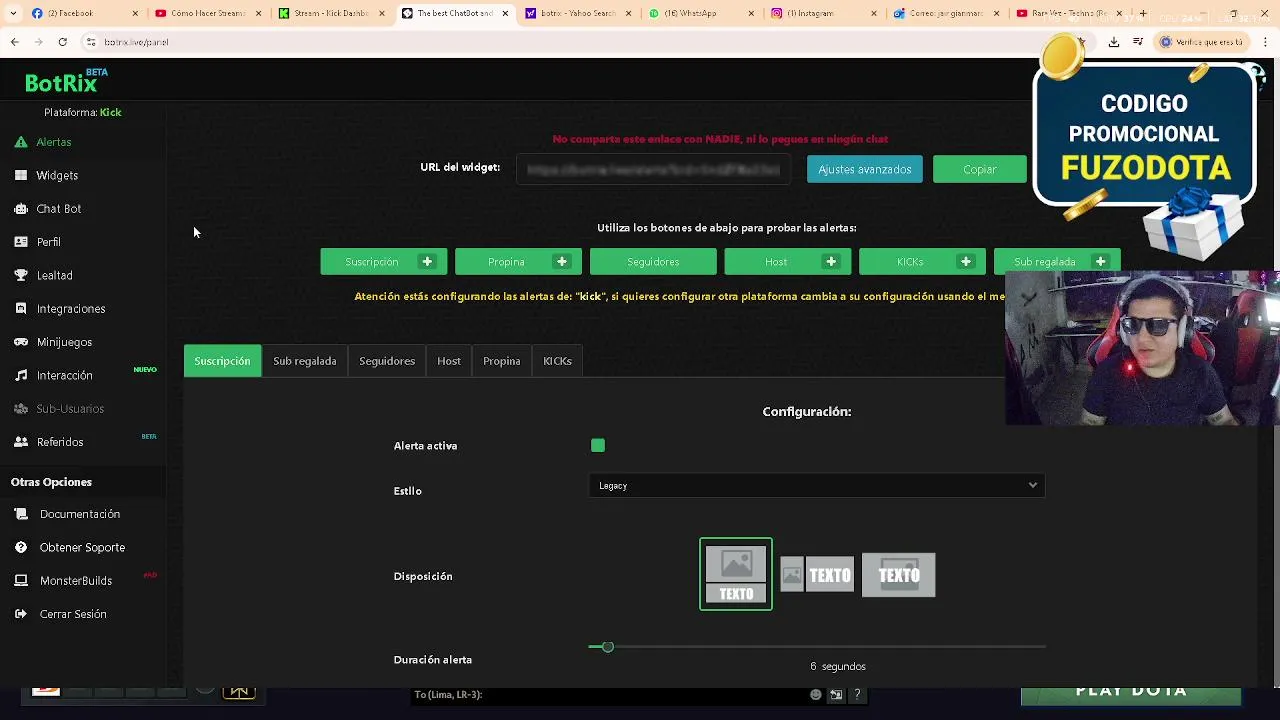Switch to the Host tab
1280x720 pixels.
pyautogui.click(x=449, y=361)
